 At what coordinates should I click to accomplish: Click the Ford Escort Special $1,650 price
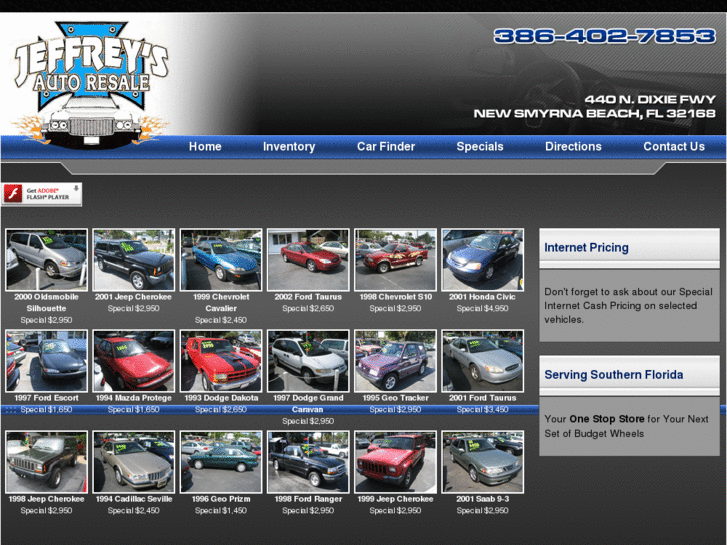[46, 410]
